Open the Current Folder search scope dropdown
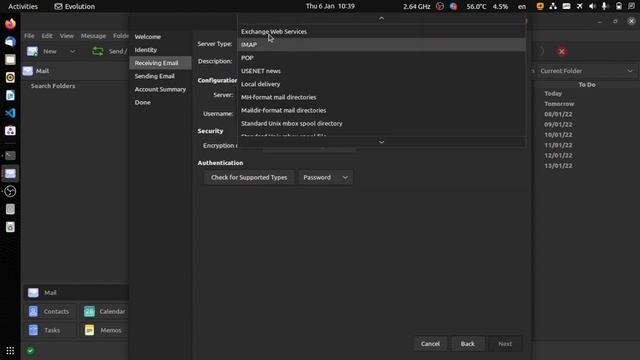 coord(586,71)
